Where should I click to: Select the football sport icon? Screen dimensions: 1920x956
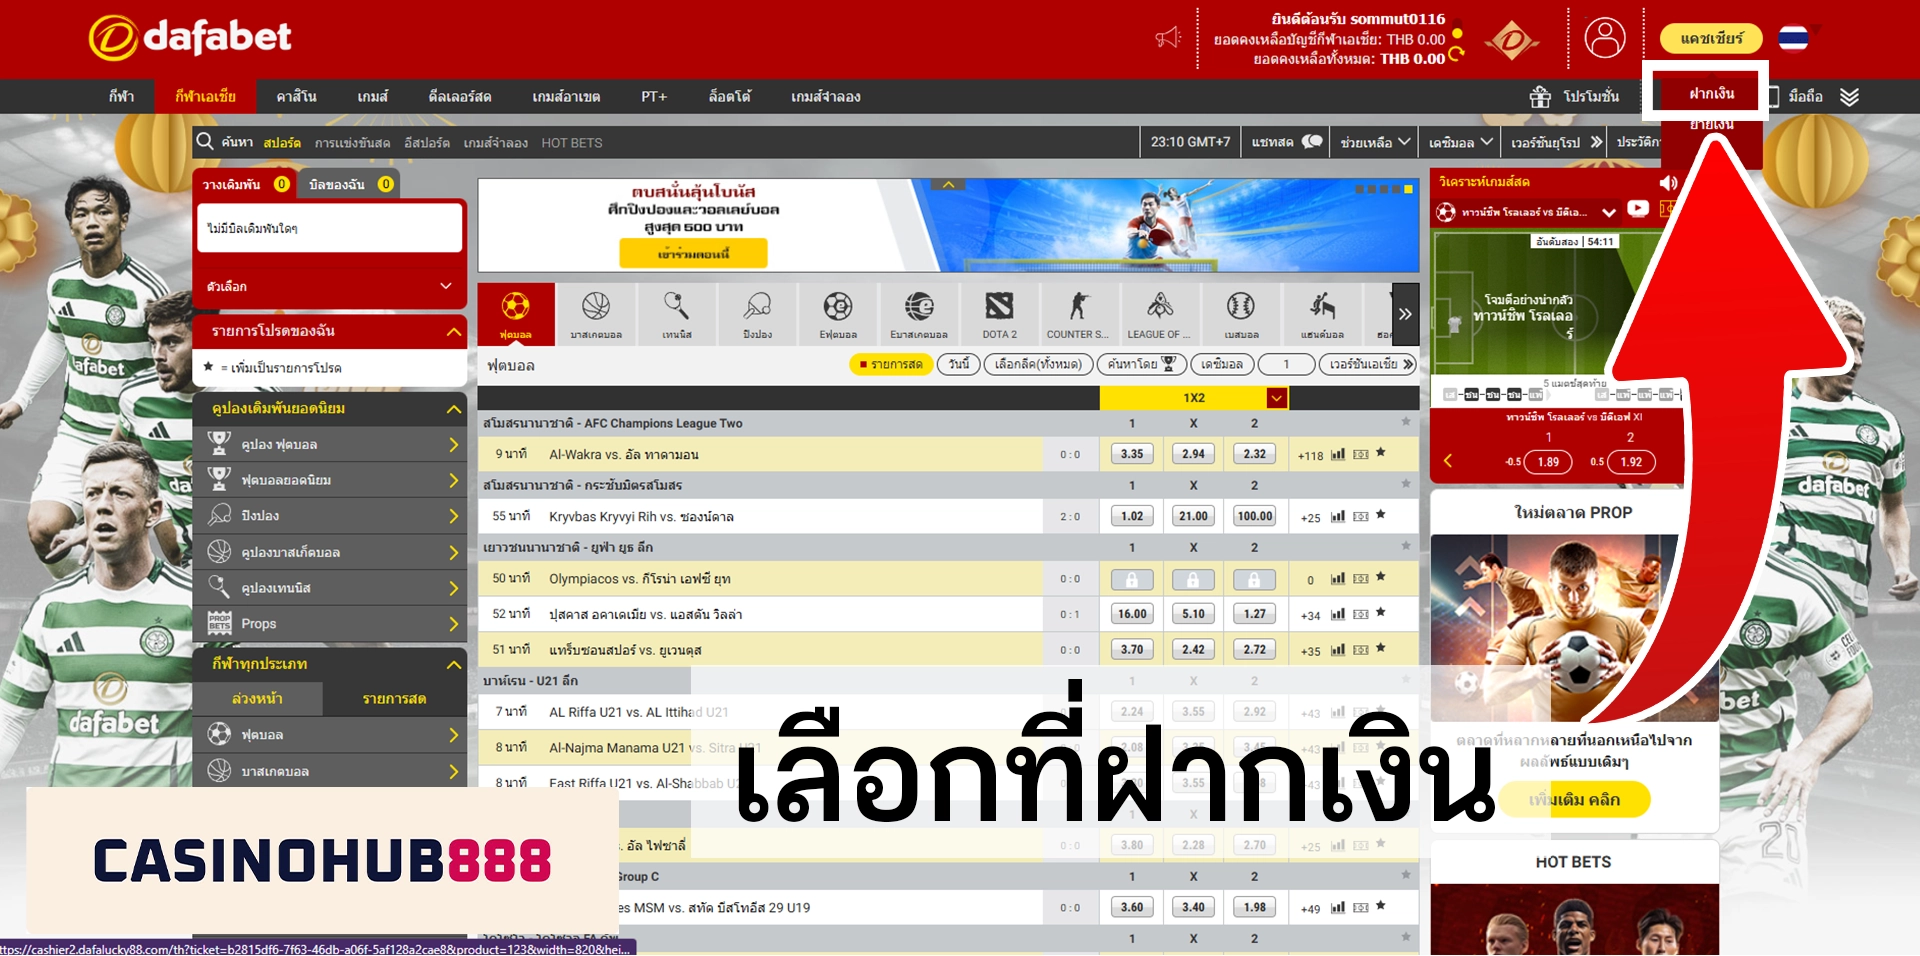(515, 314)
